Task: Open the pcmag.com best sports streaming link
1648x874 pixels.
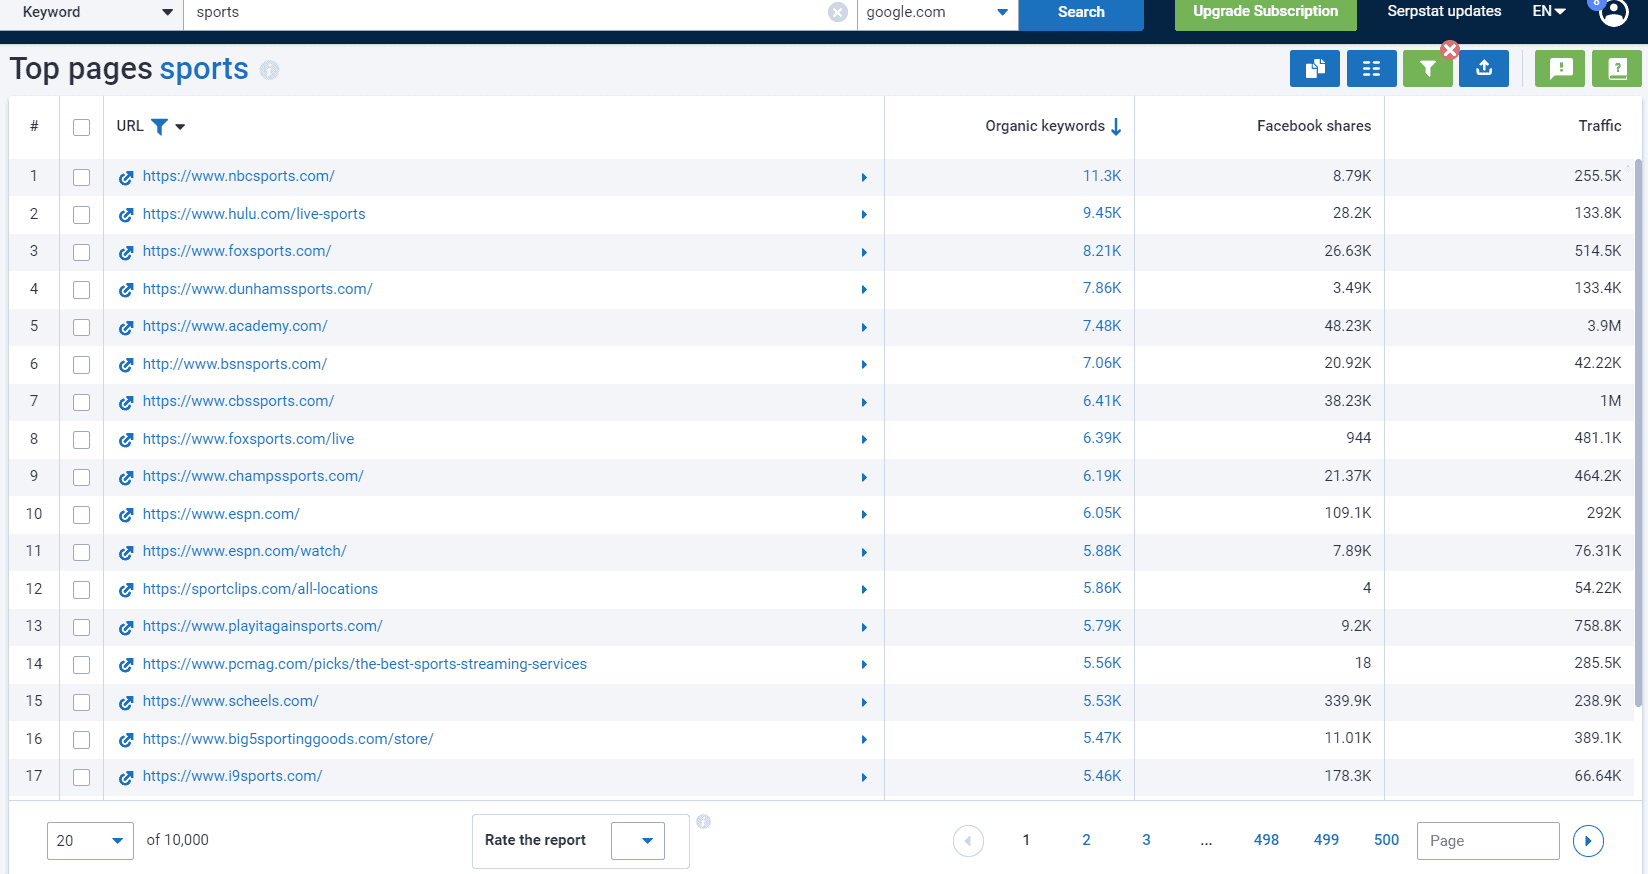Action: tap(364, 664)
